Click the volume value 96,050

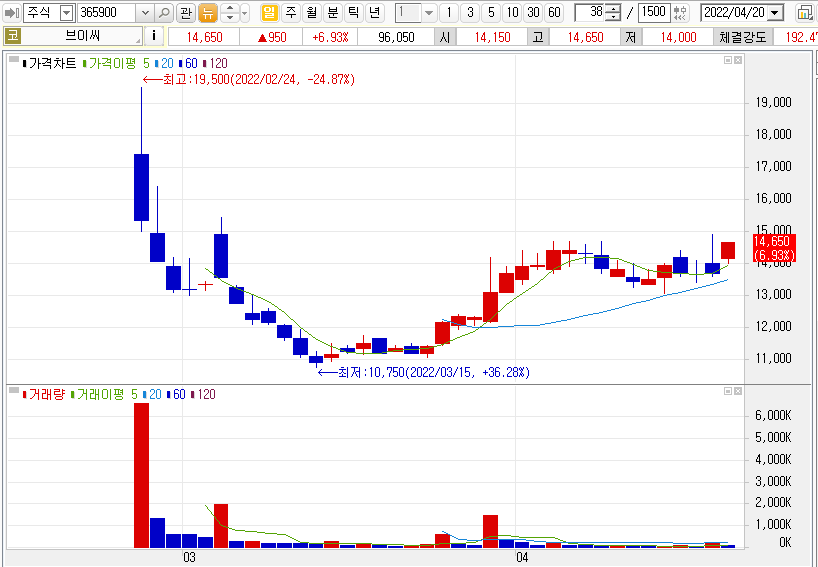(x=396, y=37)
